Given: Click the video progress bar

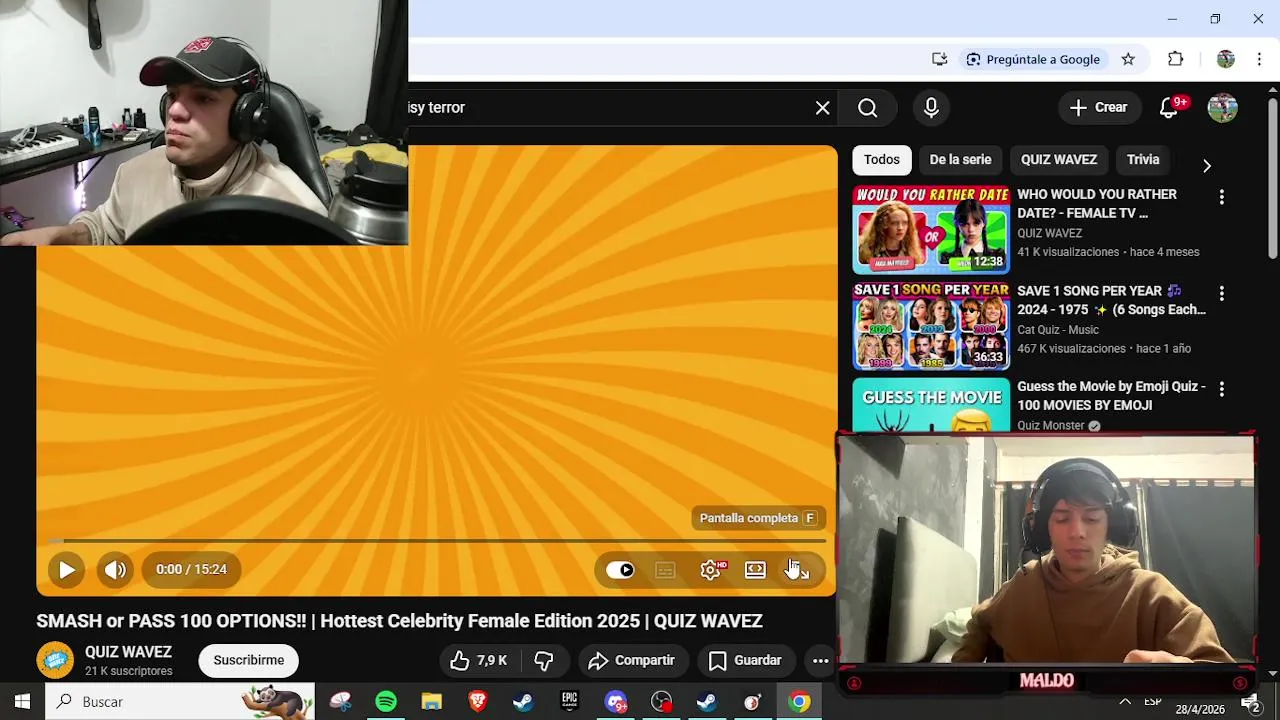Looking at the screenshot, I should [x=436, y=541].
